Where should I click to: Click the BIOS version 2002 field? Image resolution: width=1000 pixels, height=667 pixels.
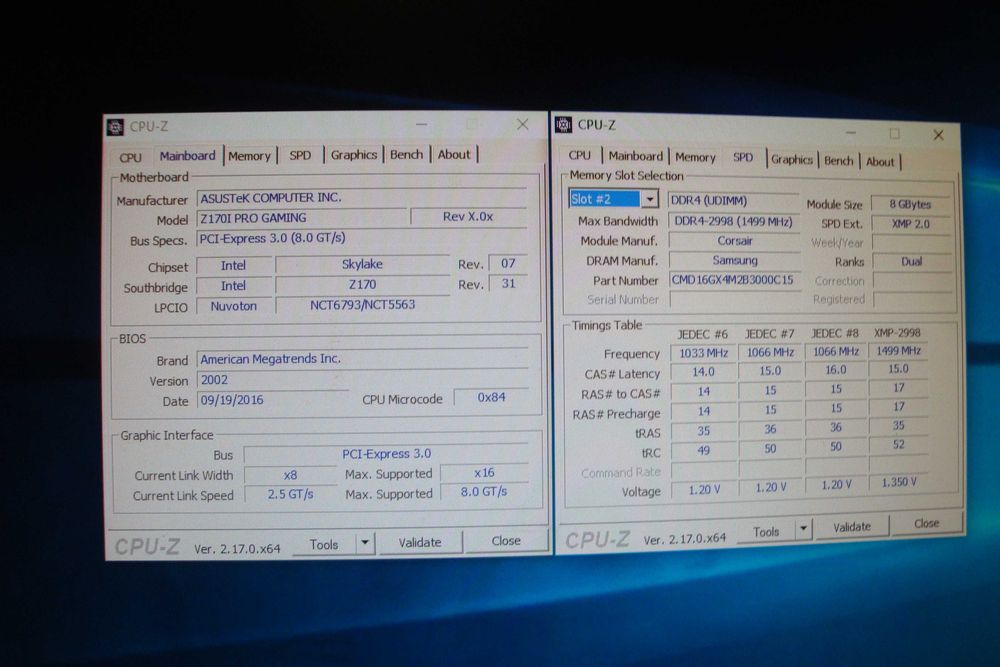pos(362,380)
